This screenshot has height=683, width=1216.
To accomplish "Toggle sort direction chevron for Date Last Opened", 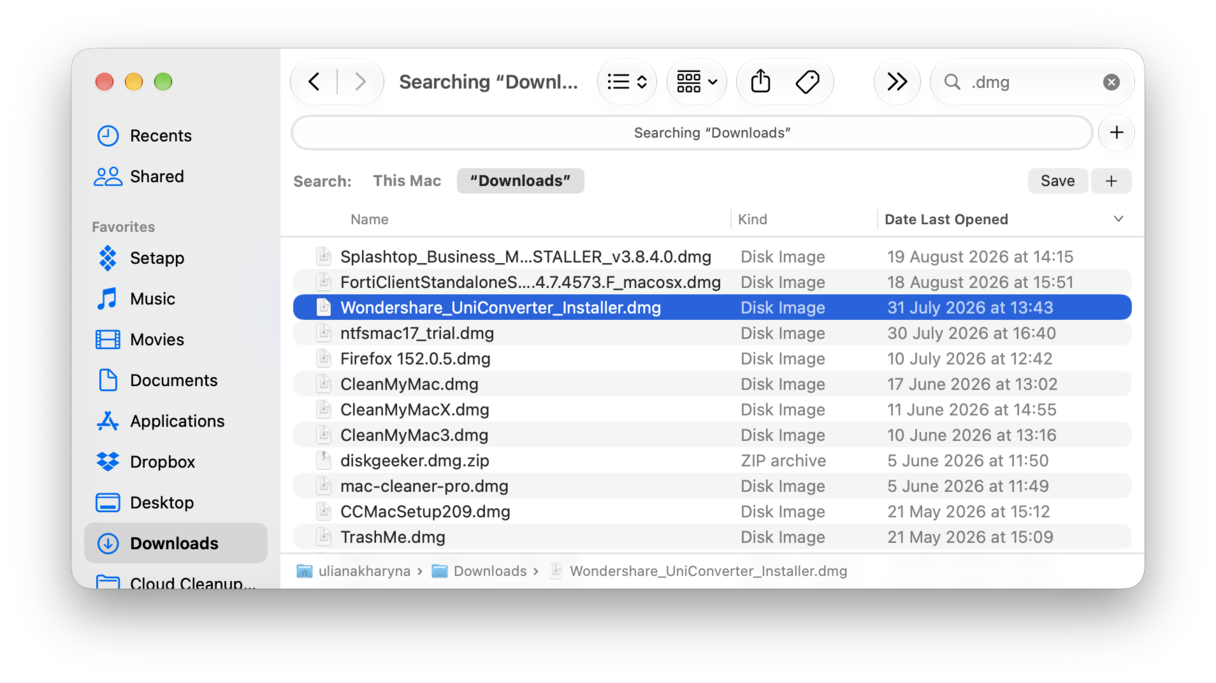I will point(1118,219).
